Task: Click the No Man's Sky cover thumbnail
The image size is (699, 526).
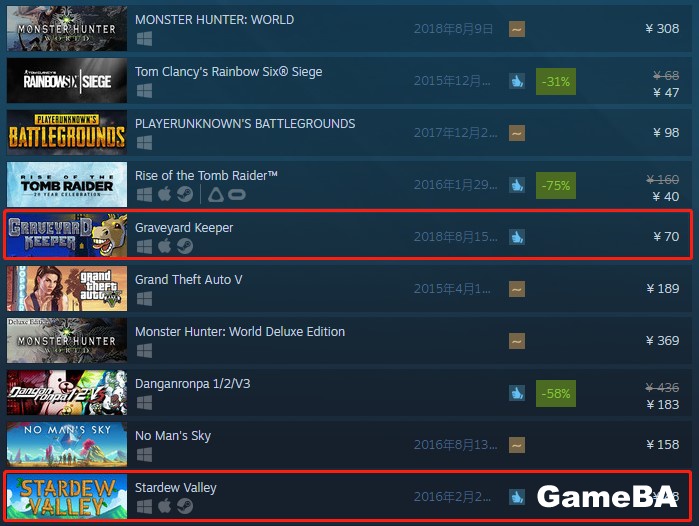Action: 67,444
